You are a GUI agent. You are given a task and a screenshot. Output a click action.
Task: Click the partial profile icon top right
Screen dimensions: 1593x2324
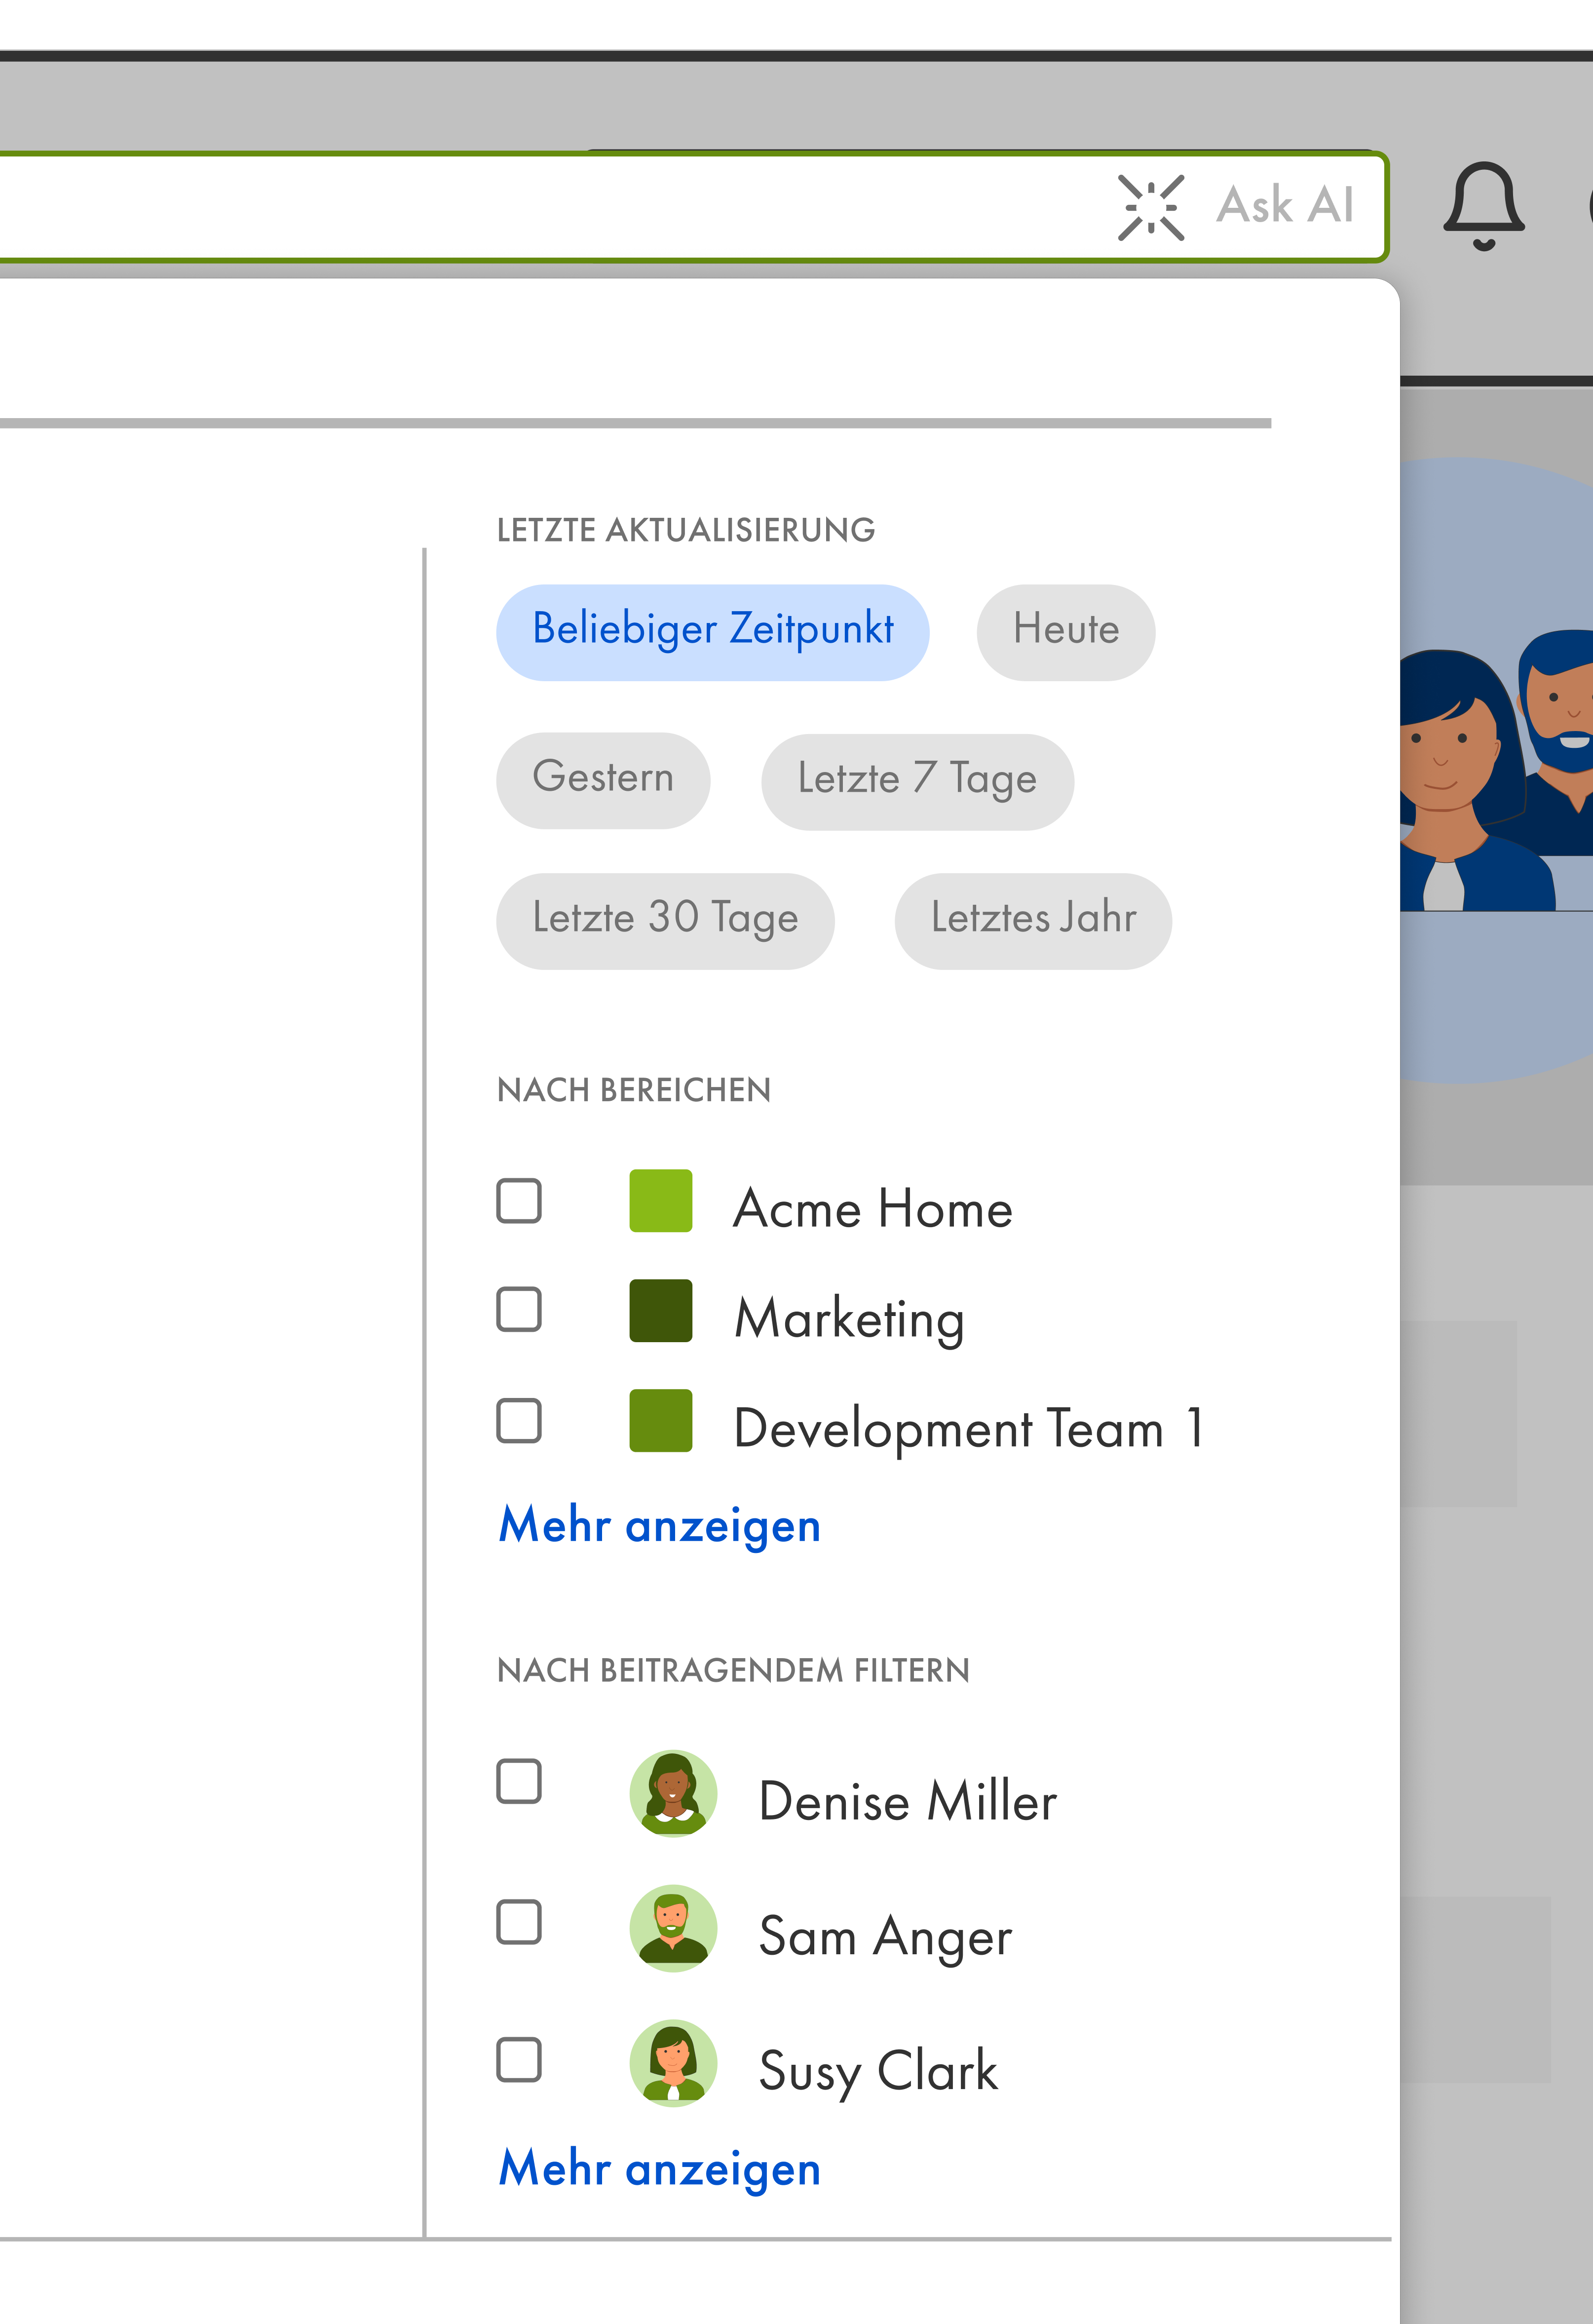[x=1588, y=205]
